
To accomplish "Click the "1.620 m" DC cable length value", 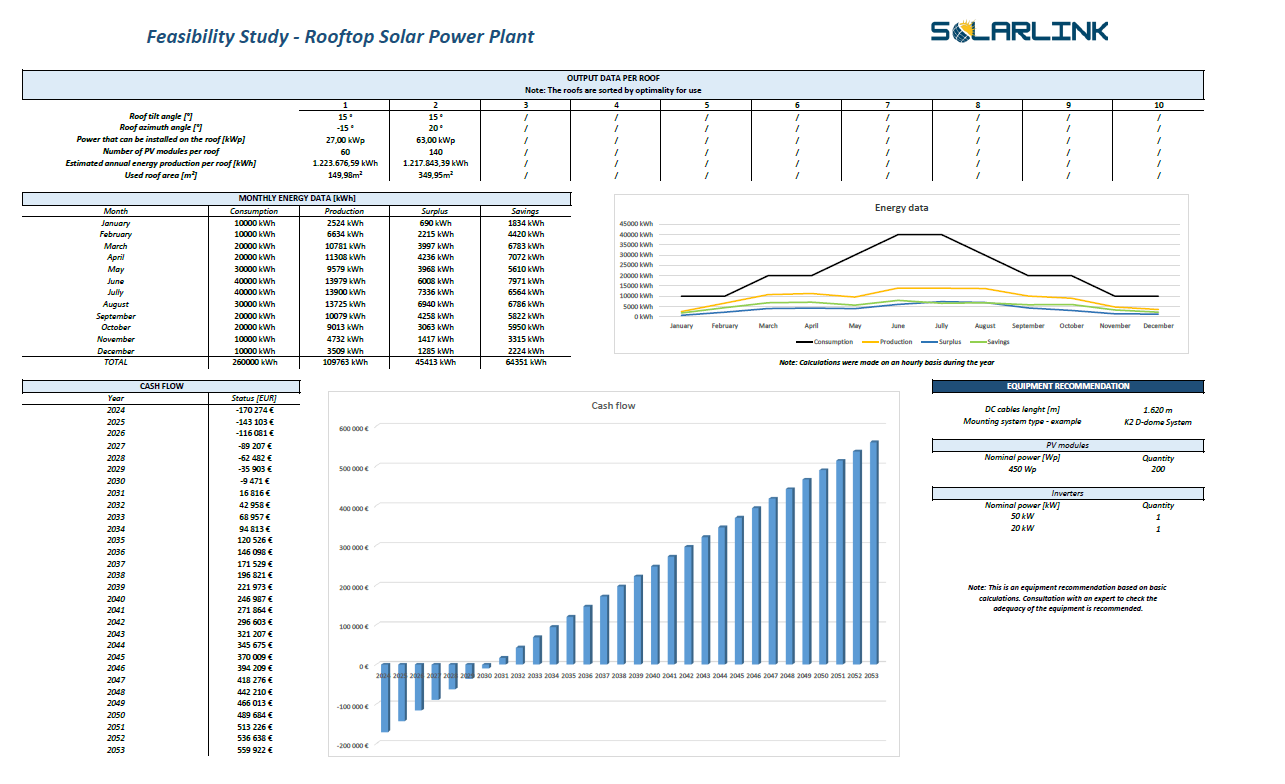I will click(x=1158, y=410).
